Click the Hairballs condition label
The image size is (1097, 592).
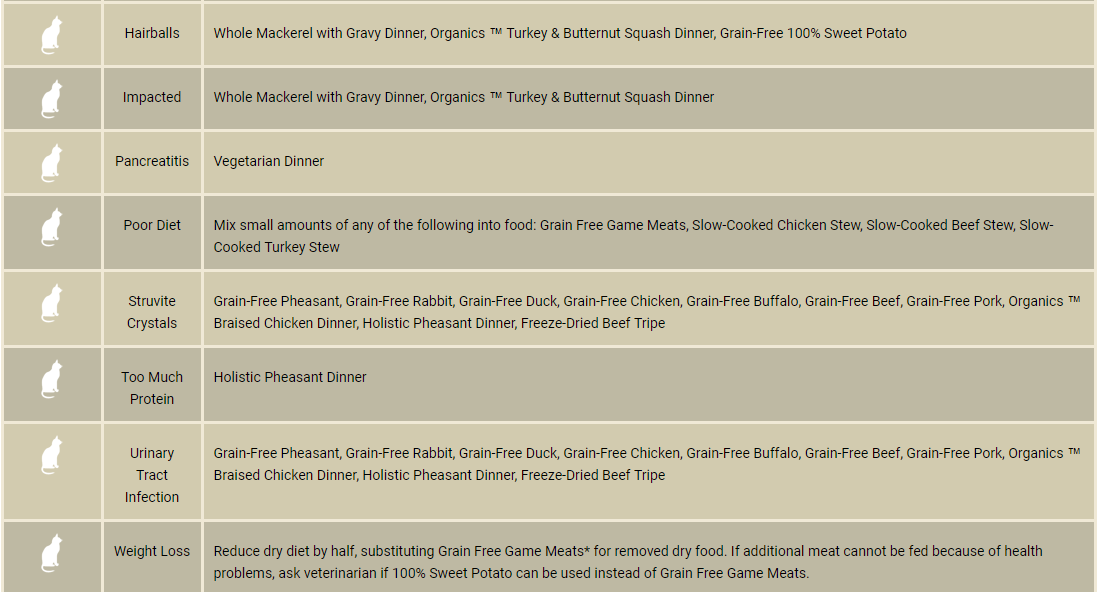pos(152,33)
